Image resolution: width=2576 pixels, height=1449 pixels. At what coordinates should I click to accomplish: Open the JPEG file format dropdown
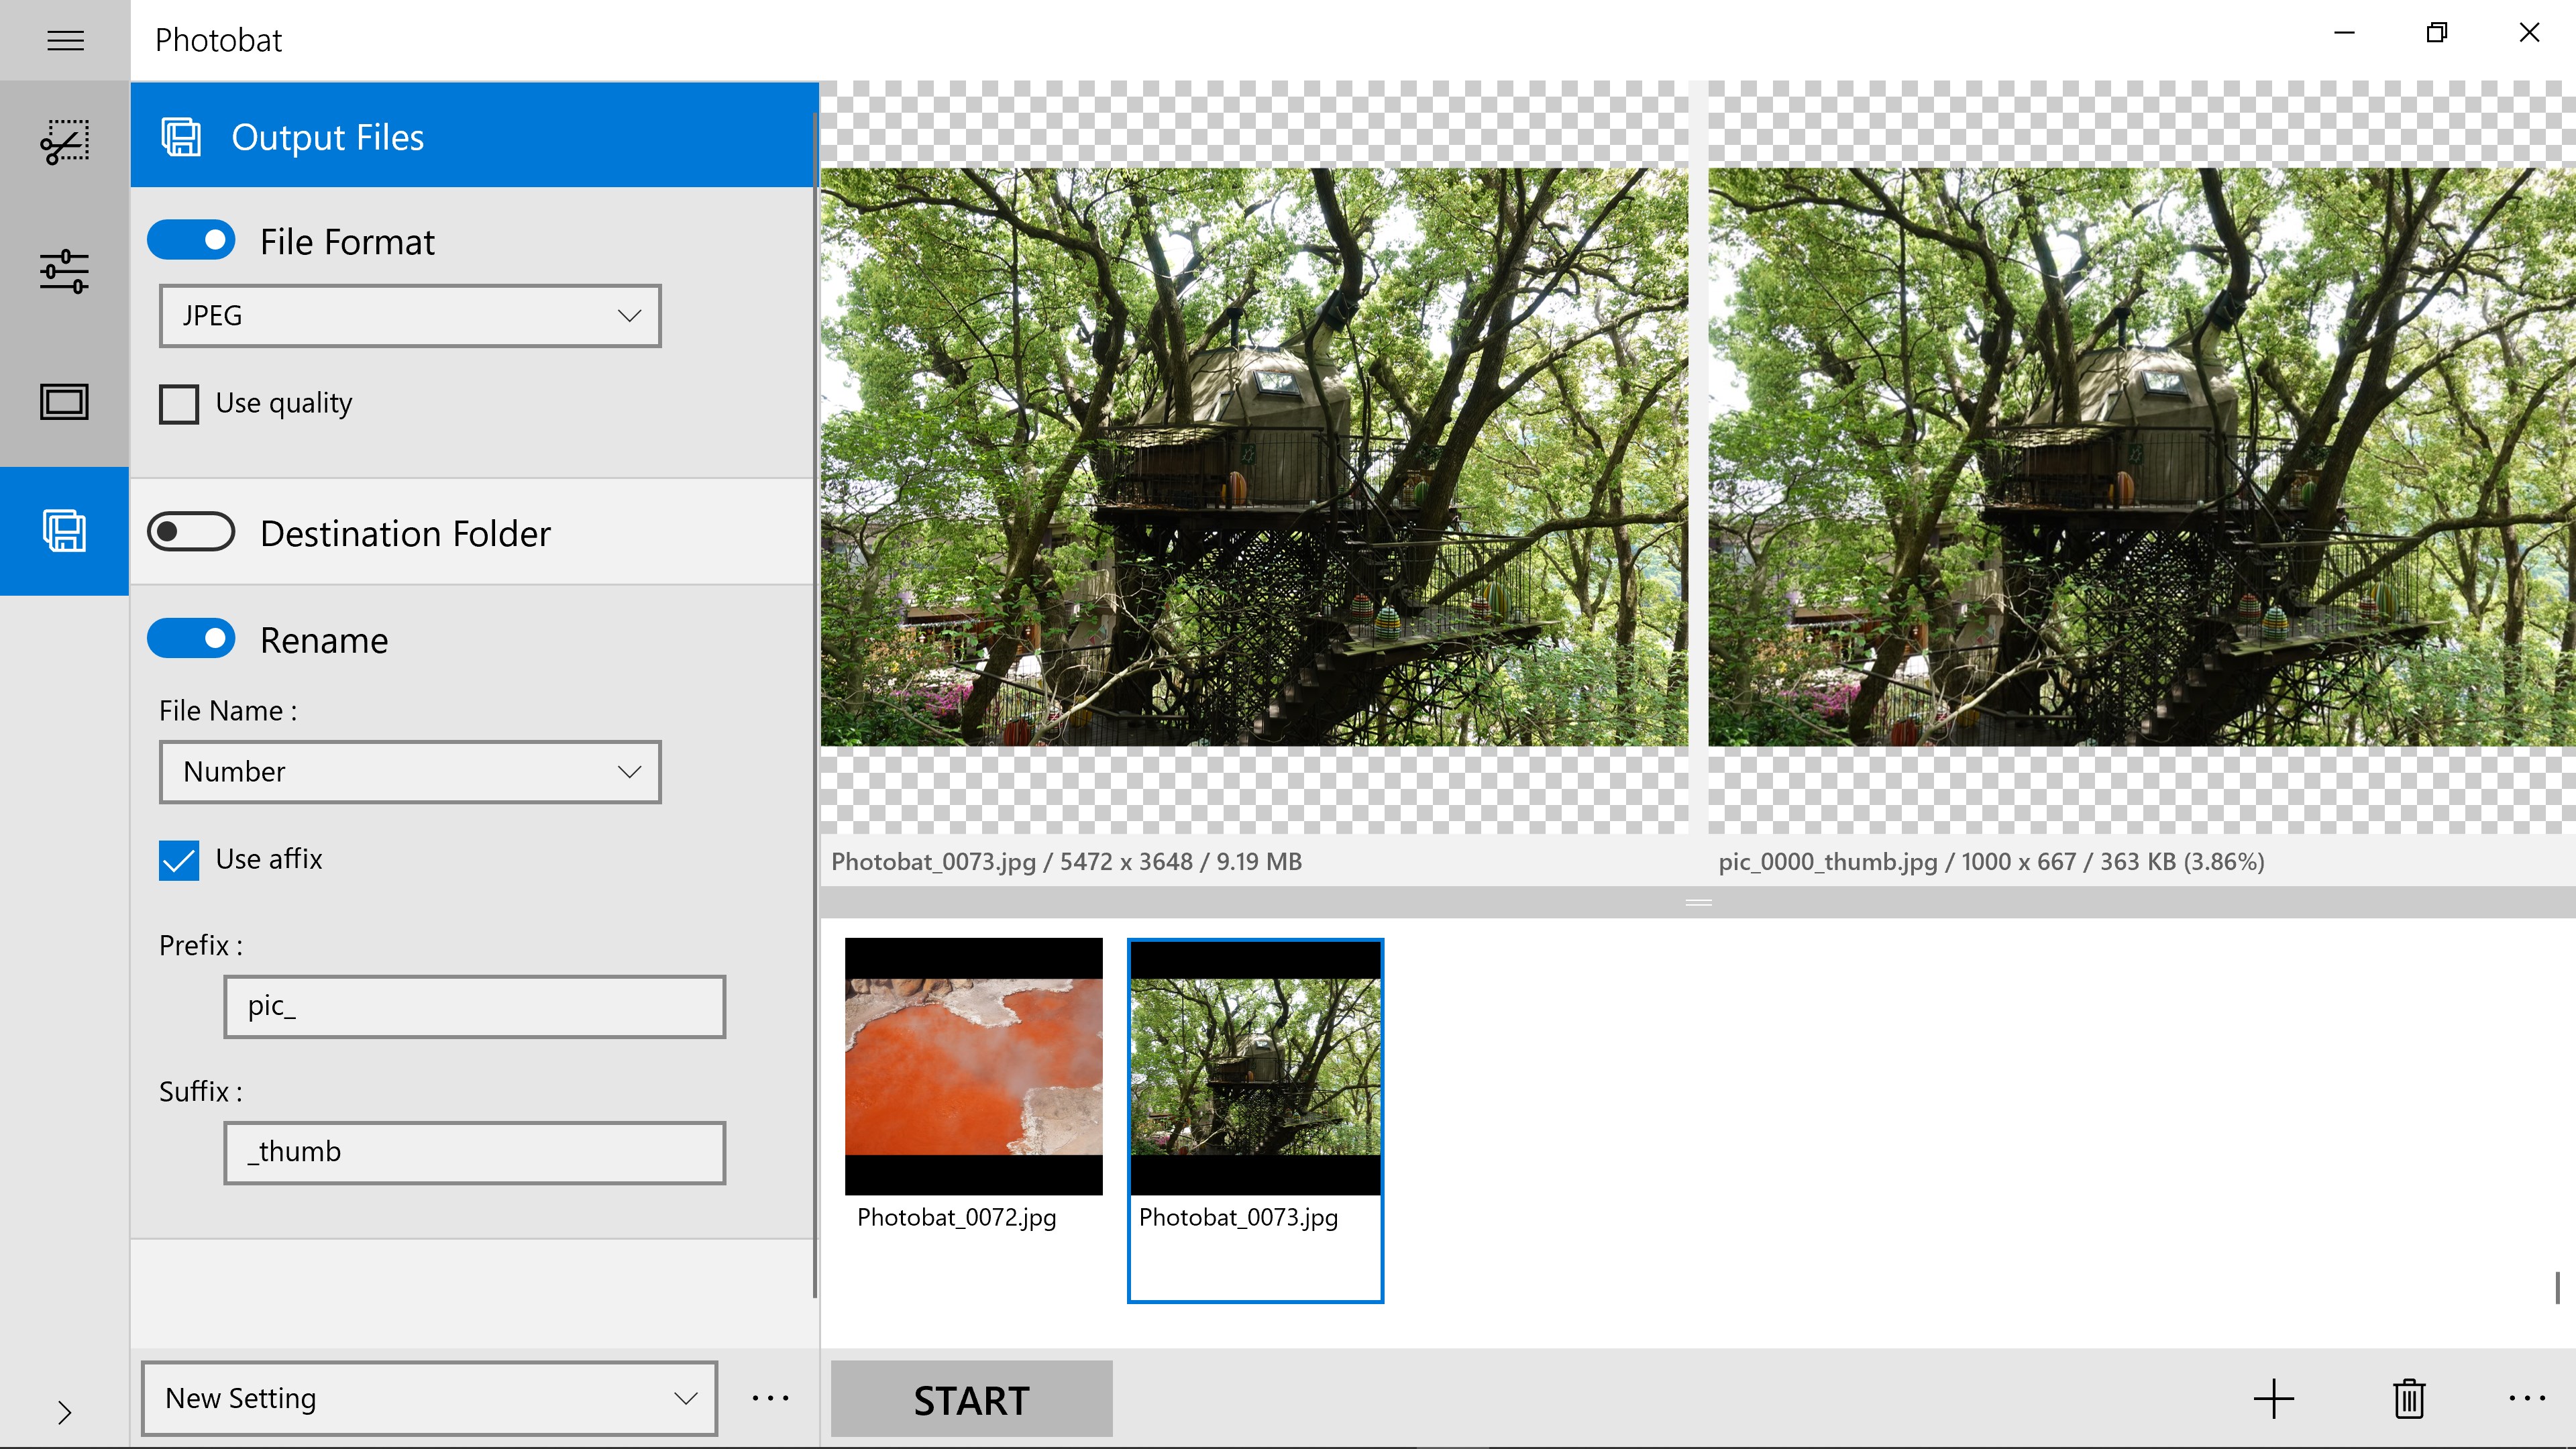tap(410, 316)
